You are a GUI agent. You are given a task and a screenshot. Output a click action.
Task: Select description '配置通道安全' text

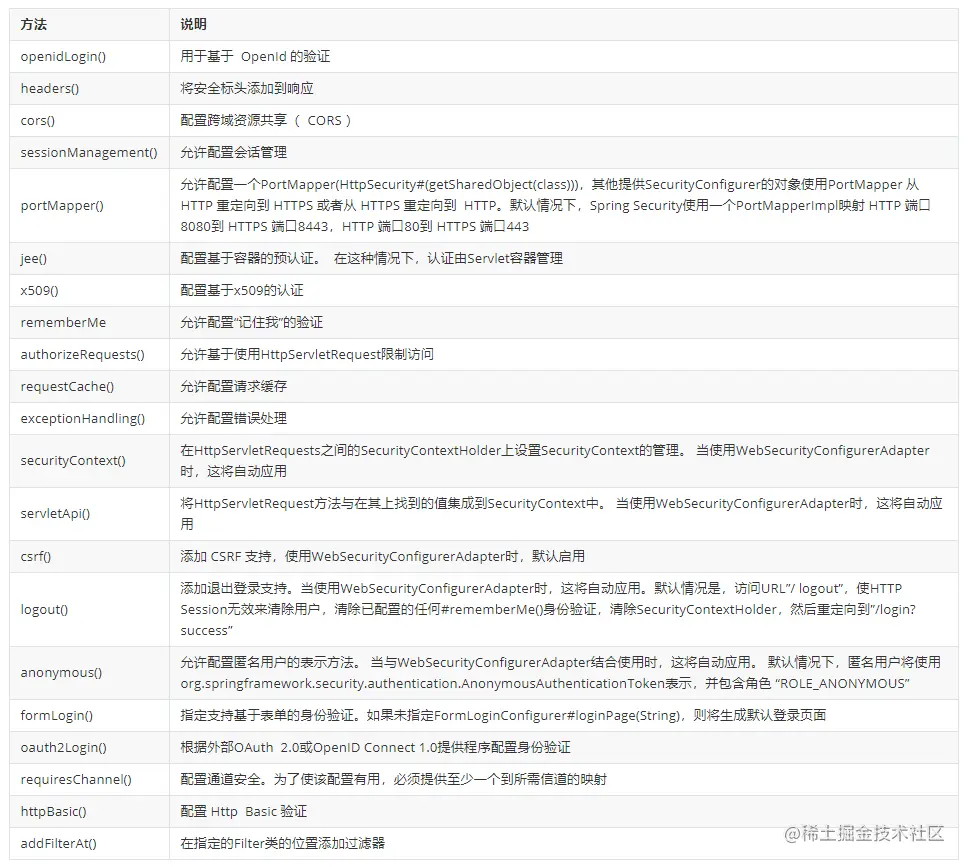coord(393,780)
